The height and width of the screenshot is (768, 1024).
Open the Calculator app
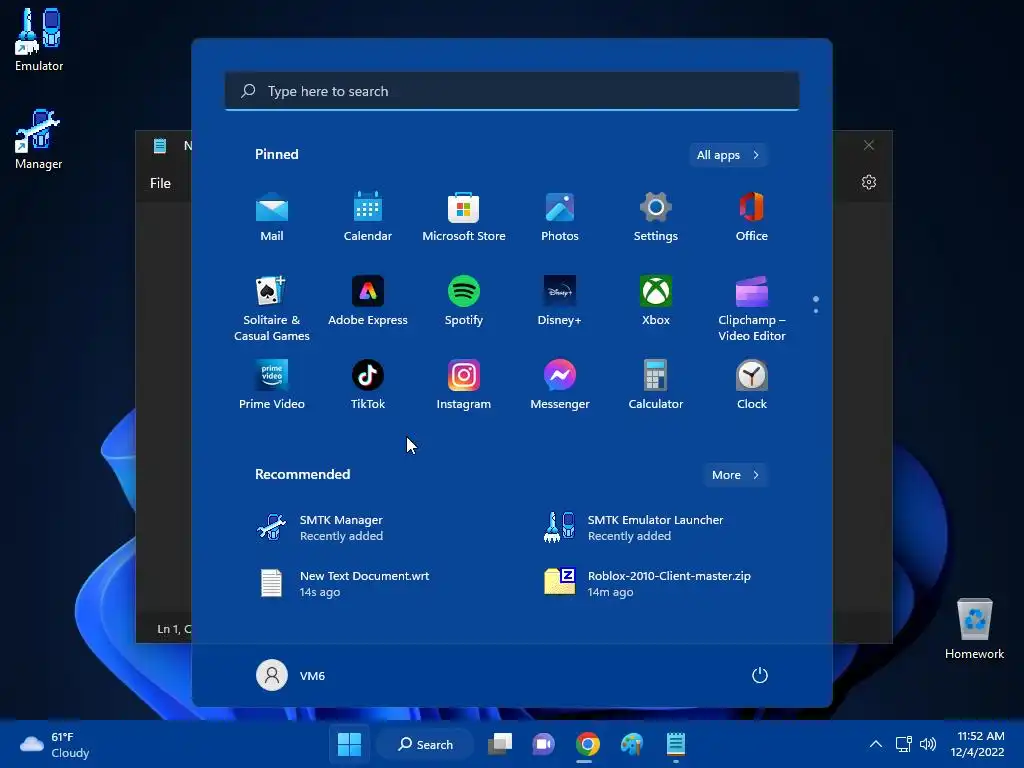point(656,385)
